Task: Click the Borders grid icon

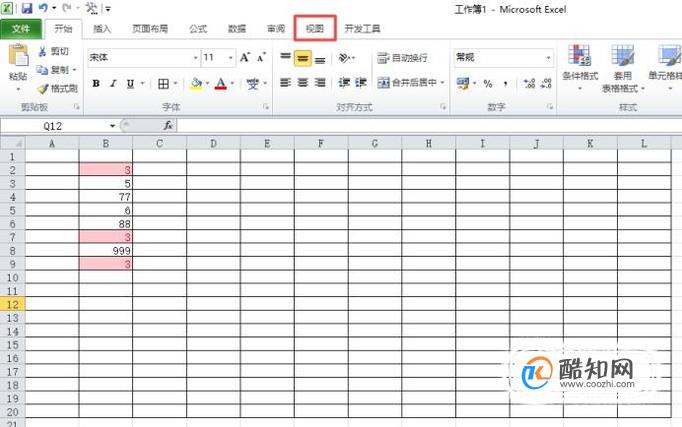Action: tap(164, 83)
